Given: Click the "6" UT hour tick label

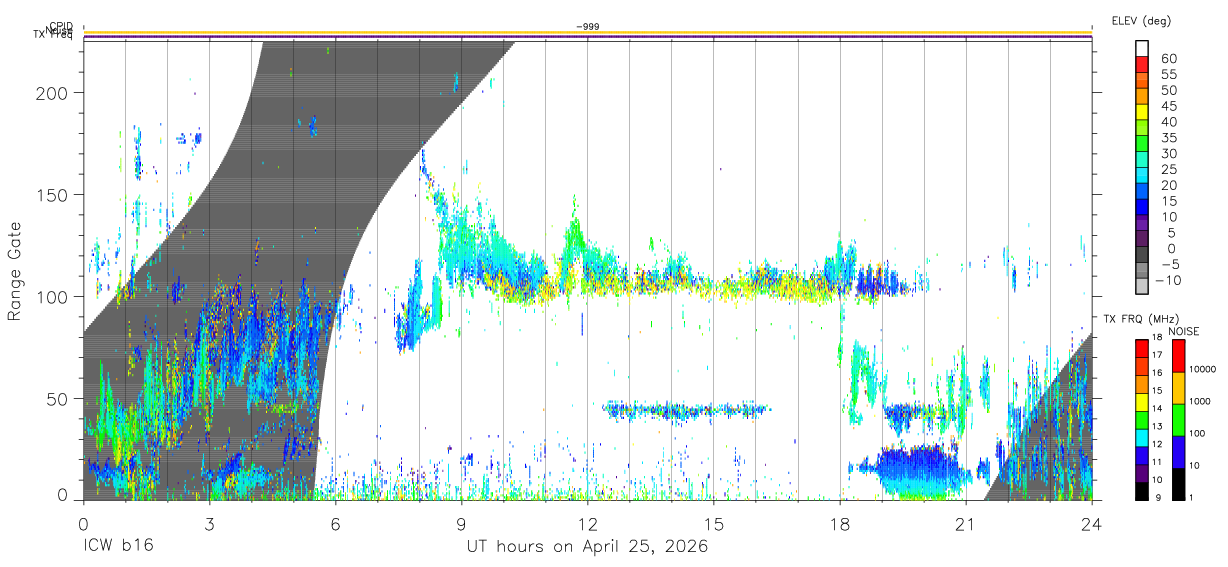Looking at the screenshot, I should (x=336, y=525).
